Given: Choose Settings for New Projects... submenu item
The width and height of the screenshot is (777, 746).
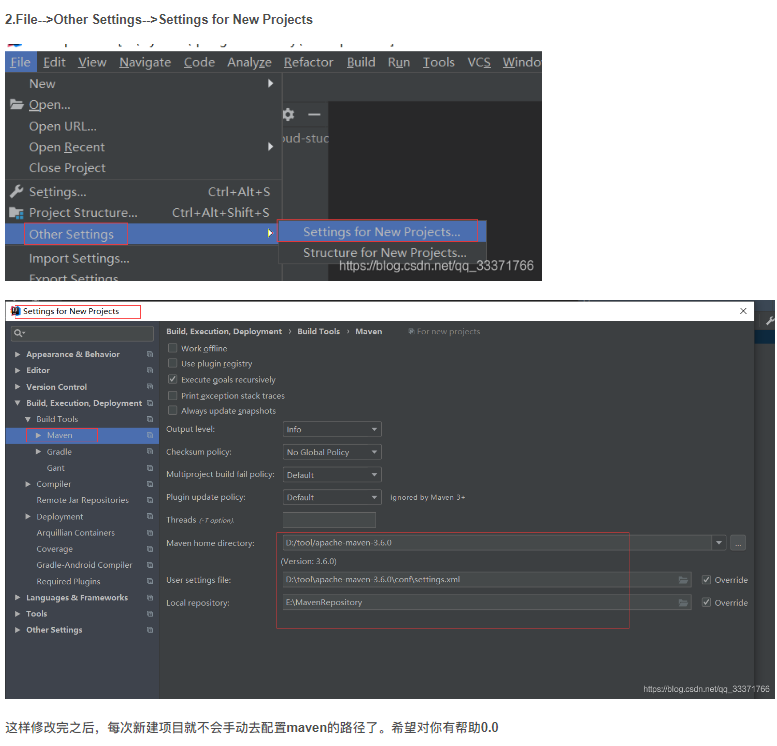Looking at the screenshot, I should tap(381, 232).
